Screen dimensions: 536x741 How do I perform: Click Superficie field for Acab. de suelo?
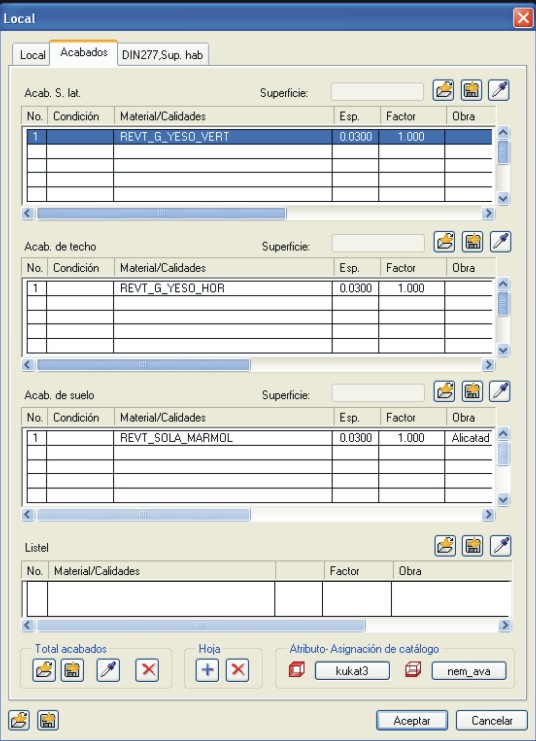tap(378, 393)
